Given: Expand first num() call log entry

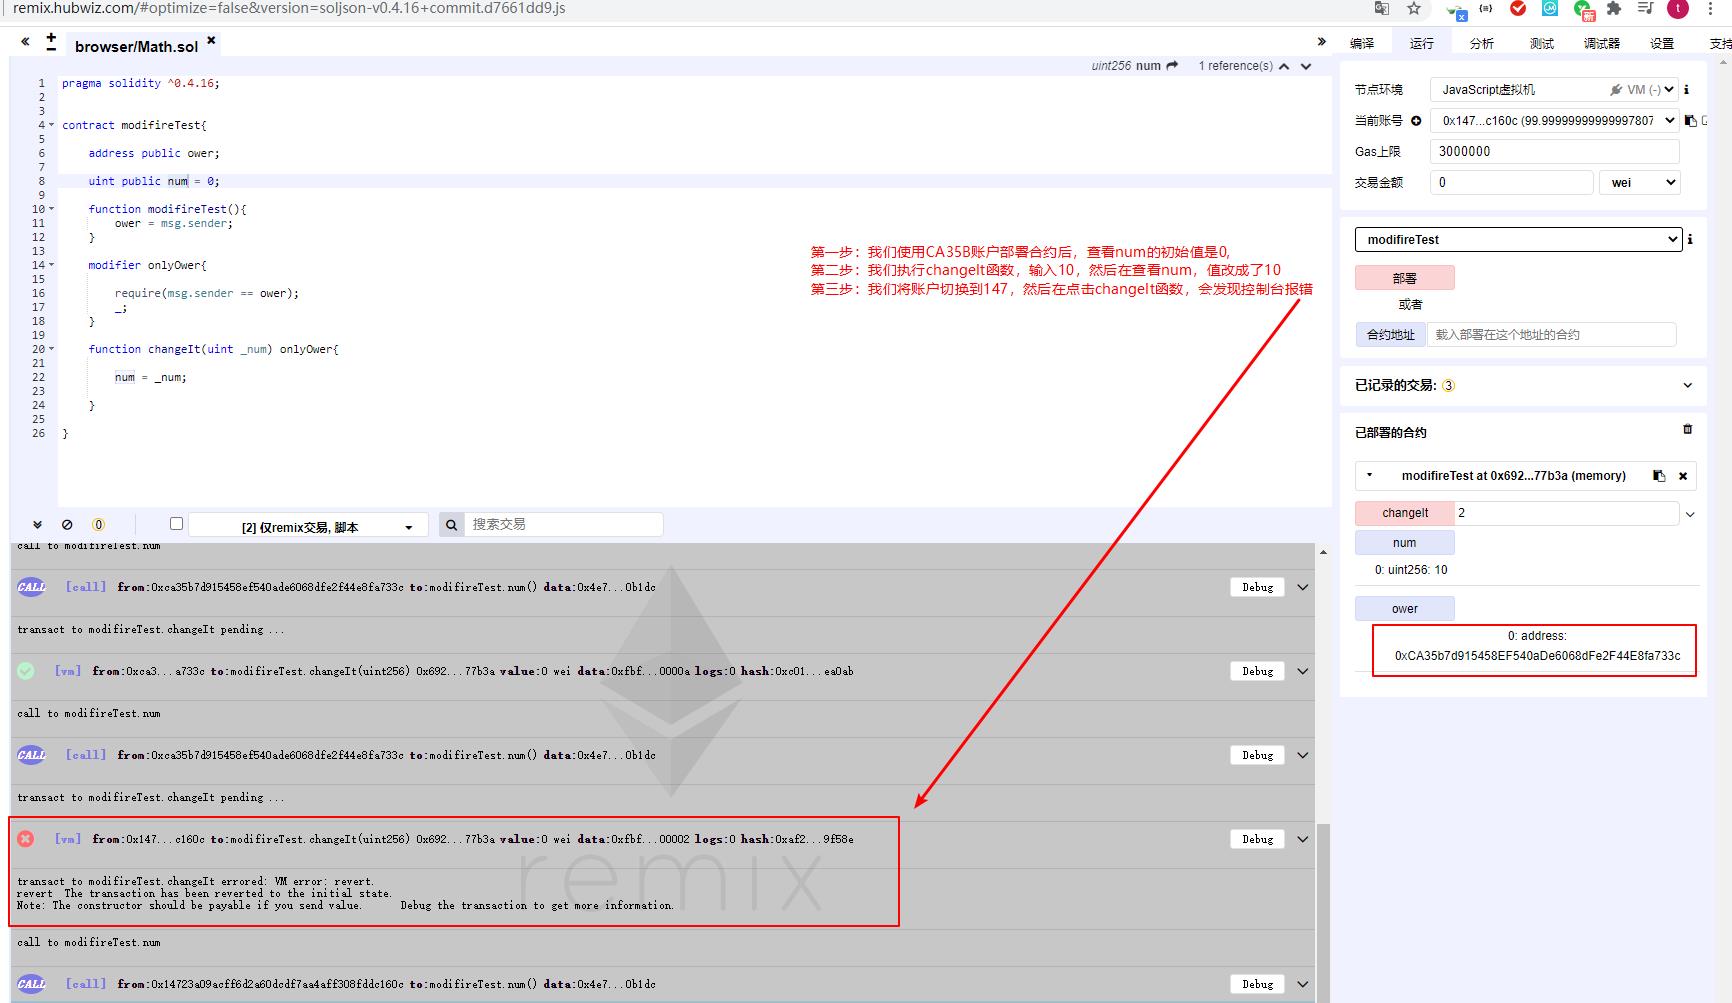Looking at the screenshot, I should [x=1302, y=588].
